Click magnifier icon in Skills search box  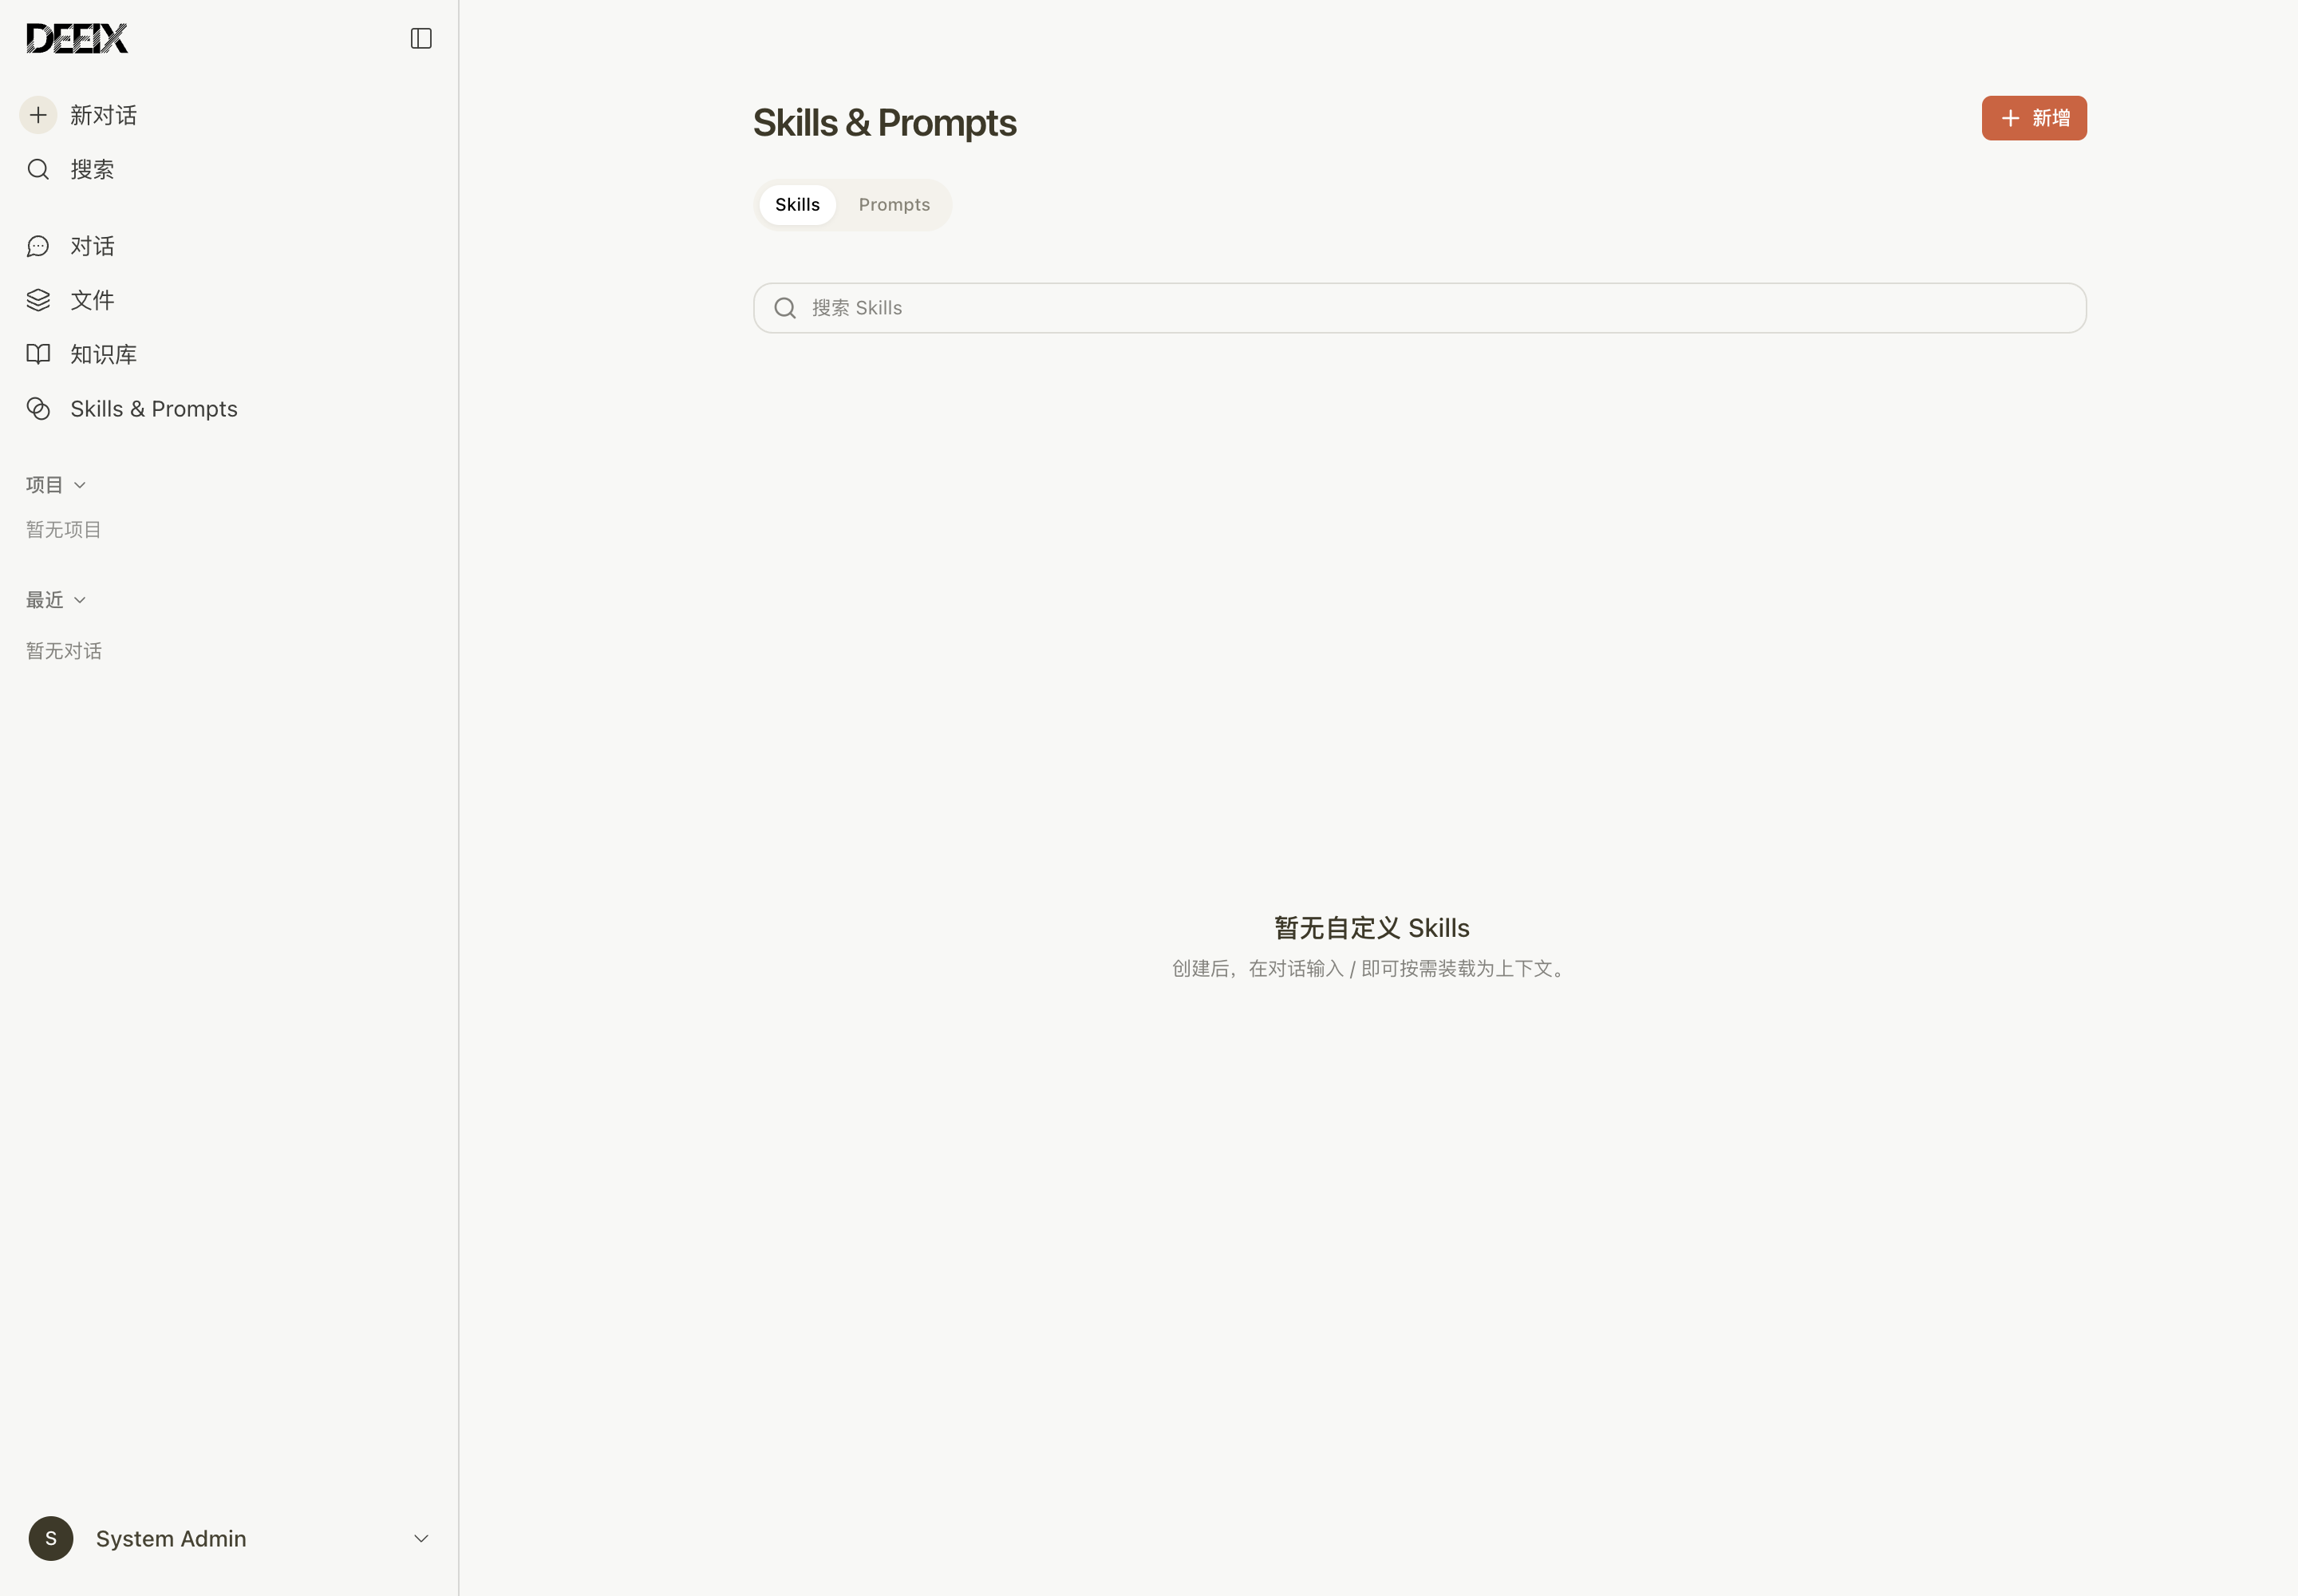click(786, 308)
